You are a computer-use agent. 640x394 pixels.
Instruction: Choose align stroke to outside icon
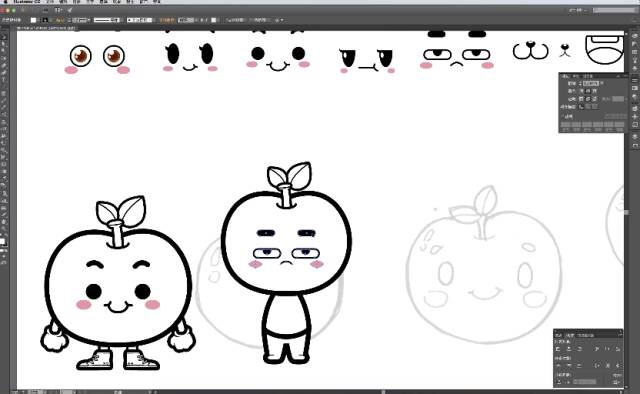pos(595,107)
